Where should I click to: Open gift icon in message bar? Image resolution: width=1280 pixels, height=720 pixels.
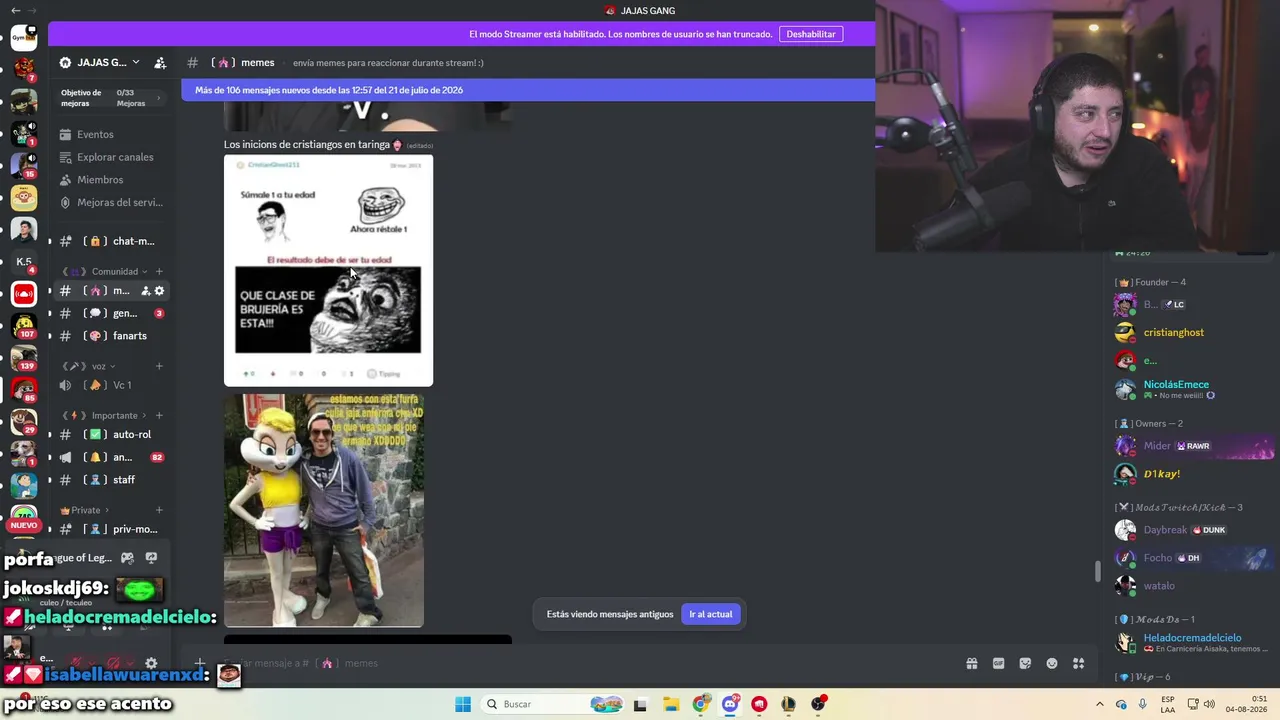tap(971, 663)
